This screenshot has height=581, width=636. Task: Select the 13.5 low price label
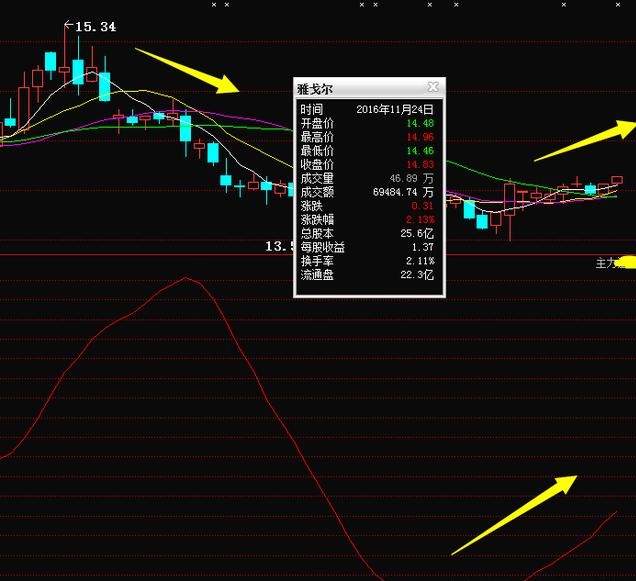(x=277, y=246)
